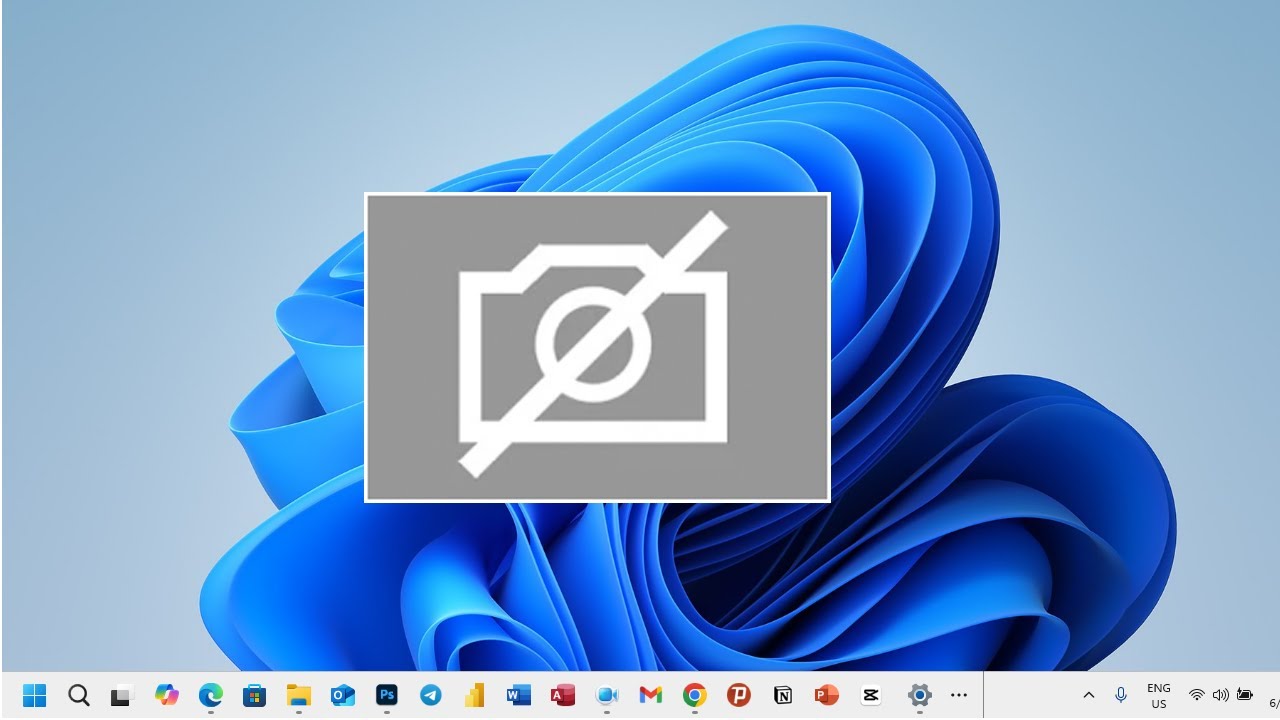
Task: Open the speaker volume icon
Action: coord(1220,695)
